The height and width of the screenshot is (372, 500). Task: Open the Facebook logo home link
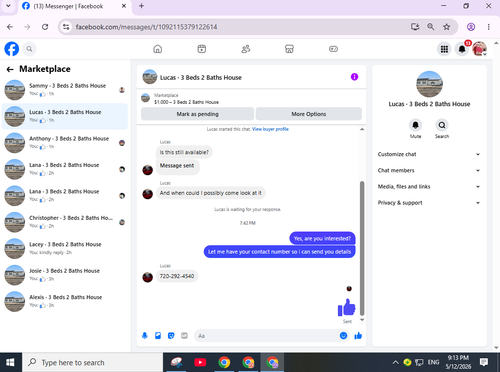[x=12, y=49]
